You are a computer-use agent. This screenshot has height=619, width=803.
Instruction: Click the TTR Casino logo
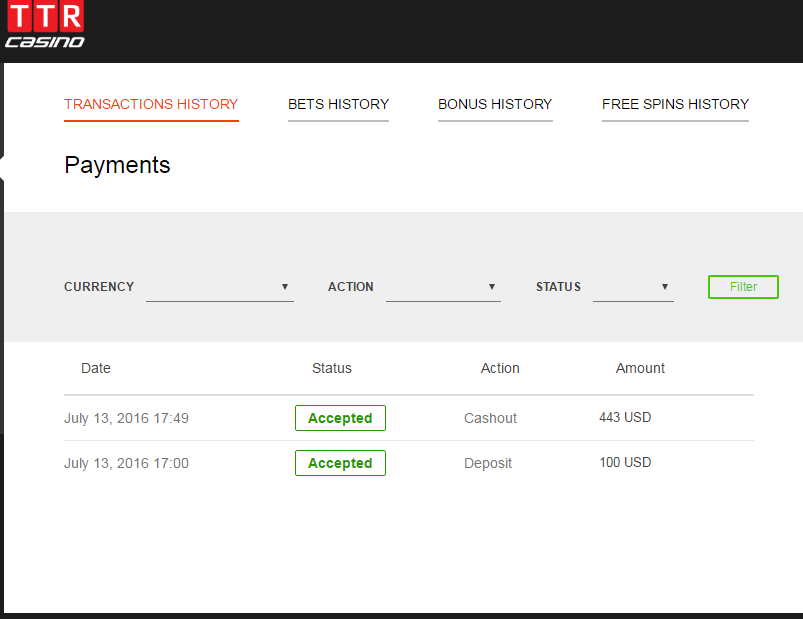[x=45, y=25]
